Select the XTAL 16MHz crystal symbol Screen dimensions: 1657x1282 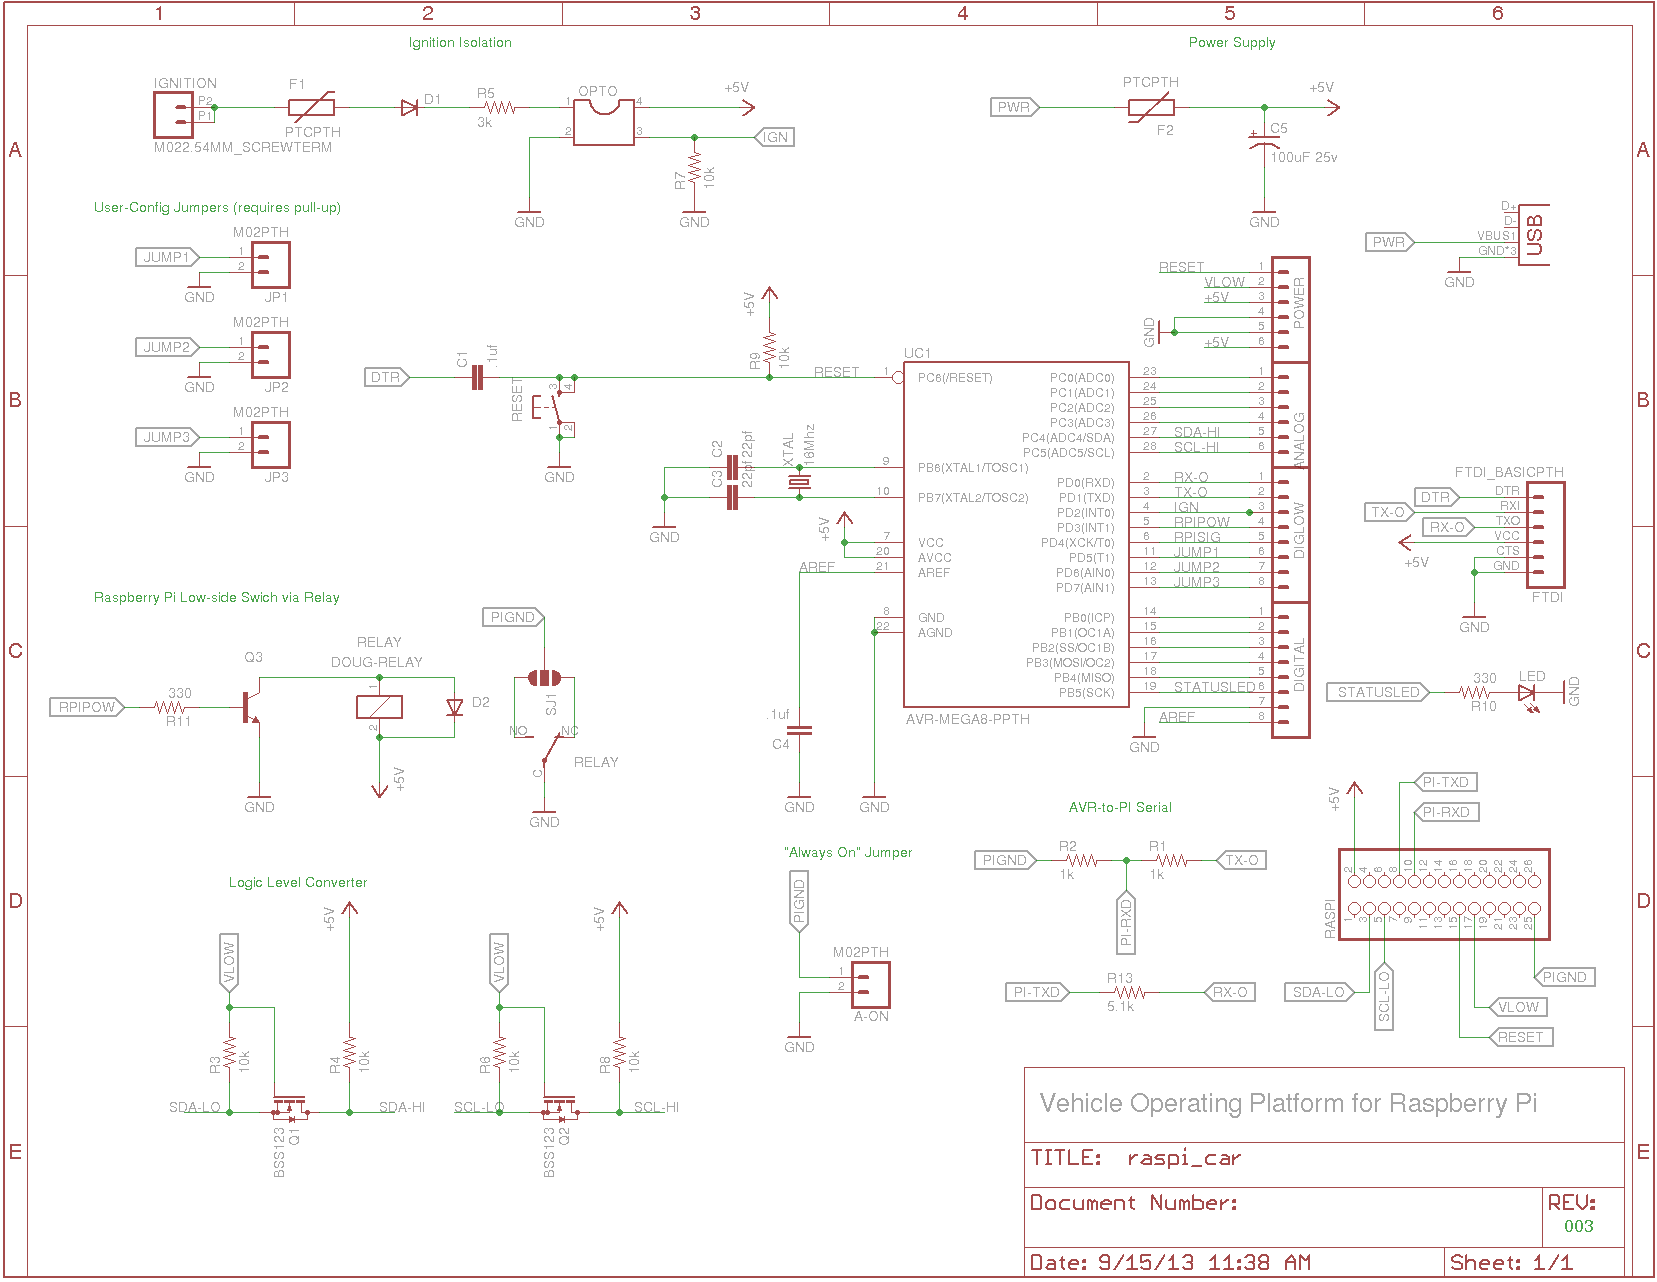click(x=799, y=482)
